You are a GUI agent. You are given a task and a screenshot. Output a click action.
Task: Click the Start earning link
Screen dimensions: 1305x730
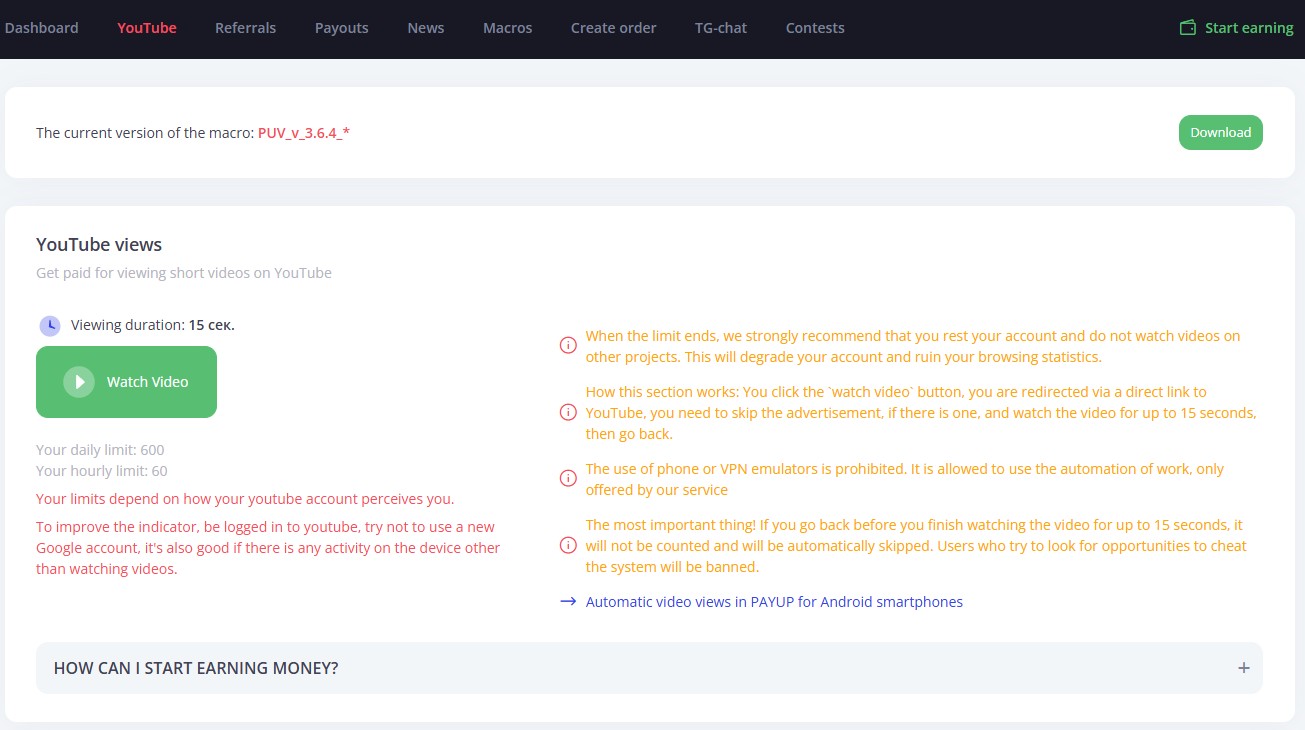(1249, 28)
